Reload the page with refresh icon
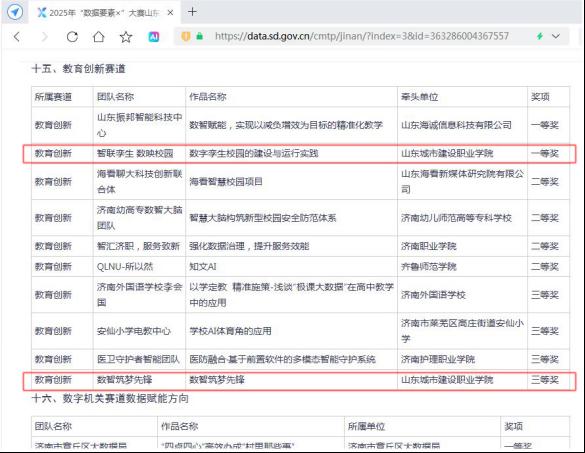 pyautogui.click(x=72, y=37)
